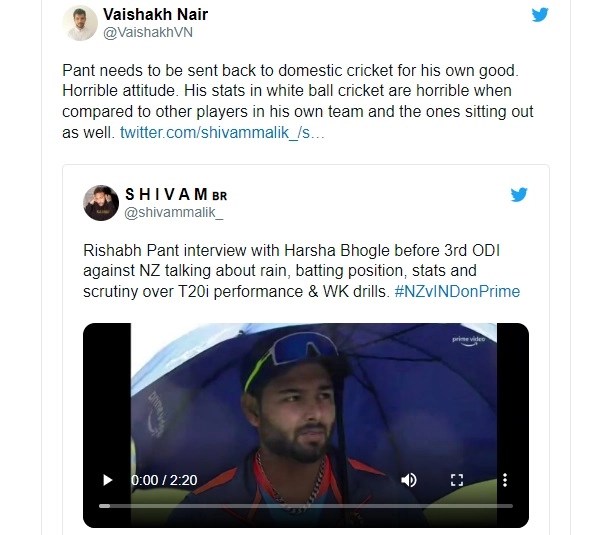Viewport: 601px width, 535px height.
Task: Click the quoted tweet text about Harsha Bhogle
Action: point(301,271)
